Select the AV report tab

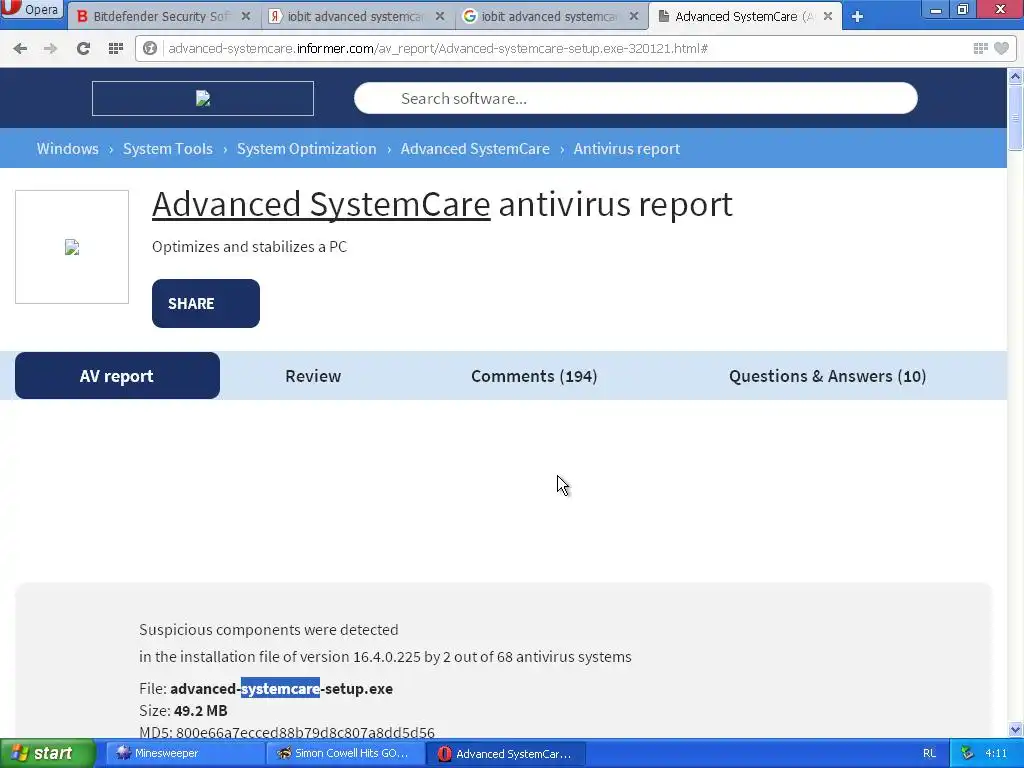click(x=118, y=376)
